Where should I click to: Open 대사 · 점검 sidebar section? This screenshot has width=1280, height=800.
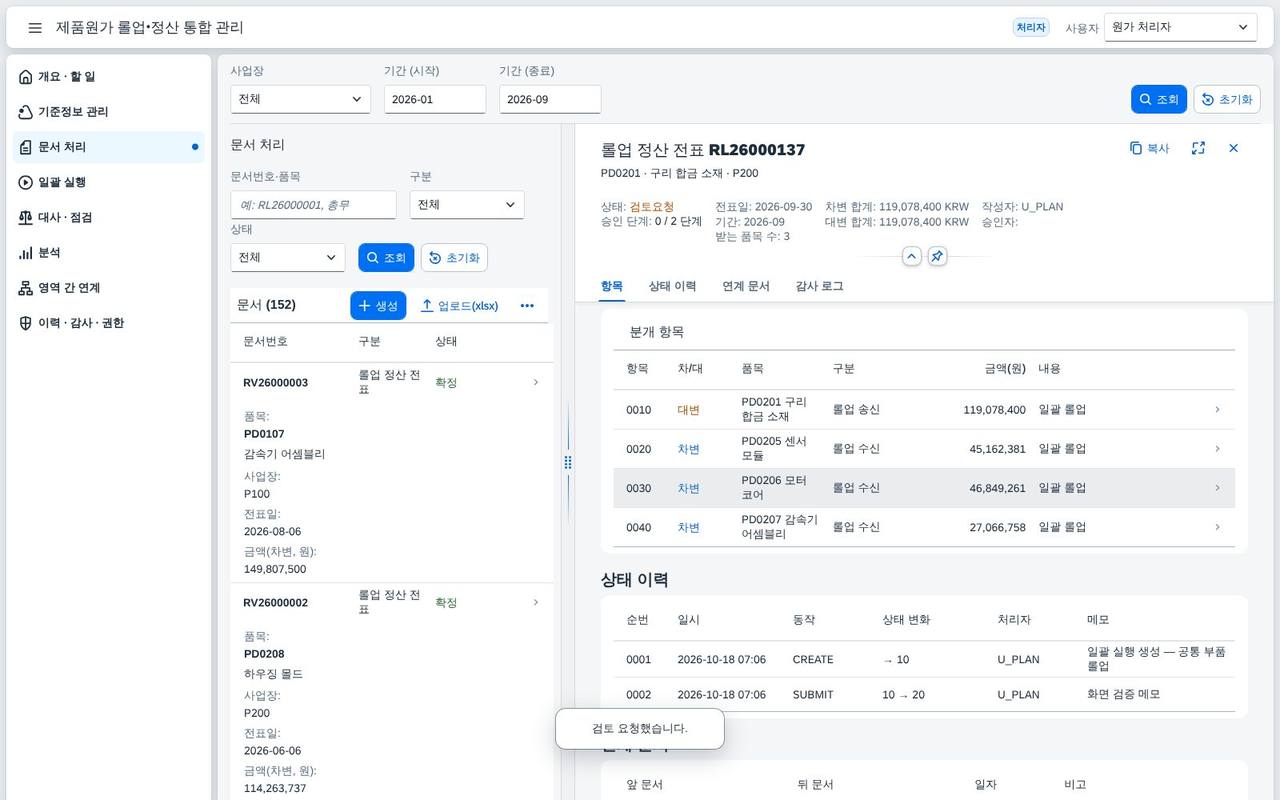(x=108, y=217)
